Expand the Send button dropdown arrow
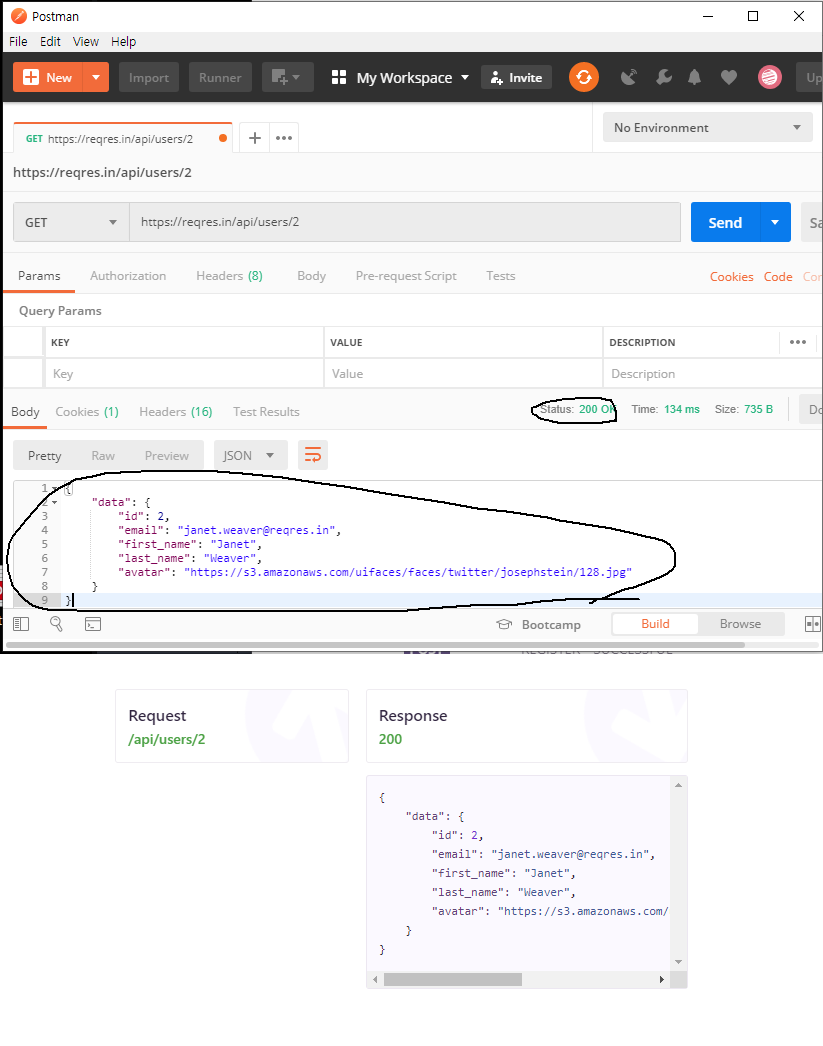 click(775, 222)
